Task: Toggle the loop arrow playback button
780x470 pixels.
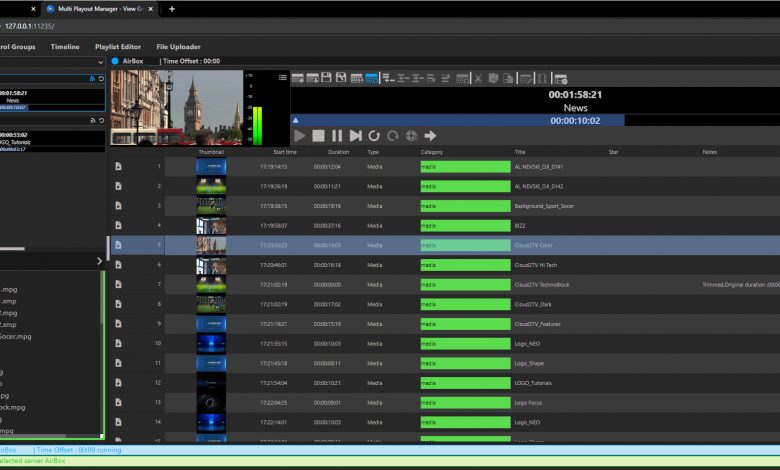Action: pyautogui.click(x=374, y=135)
